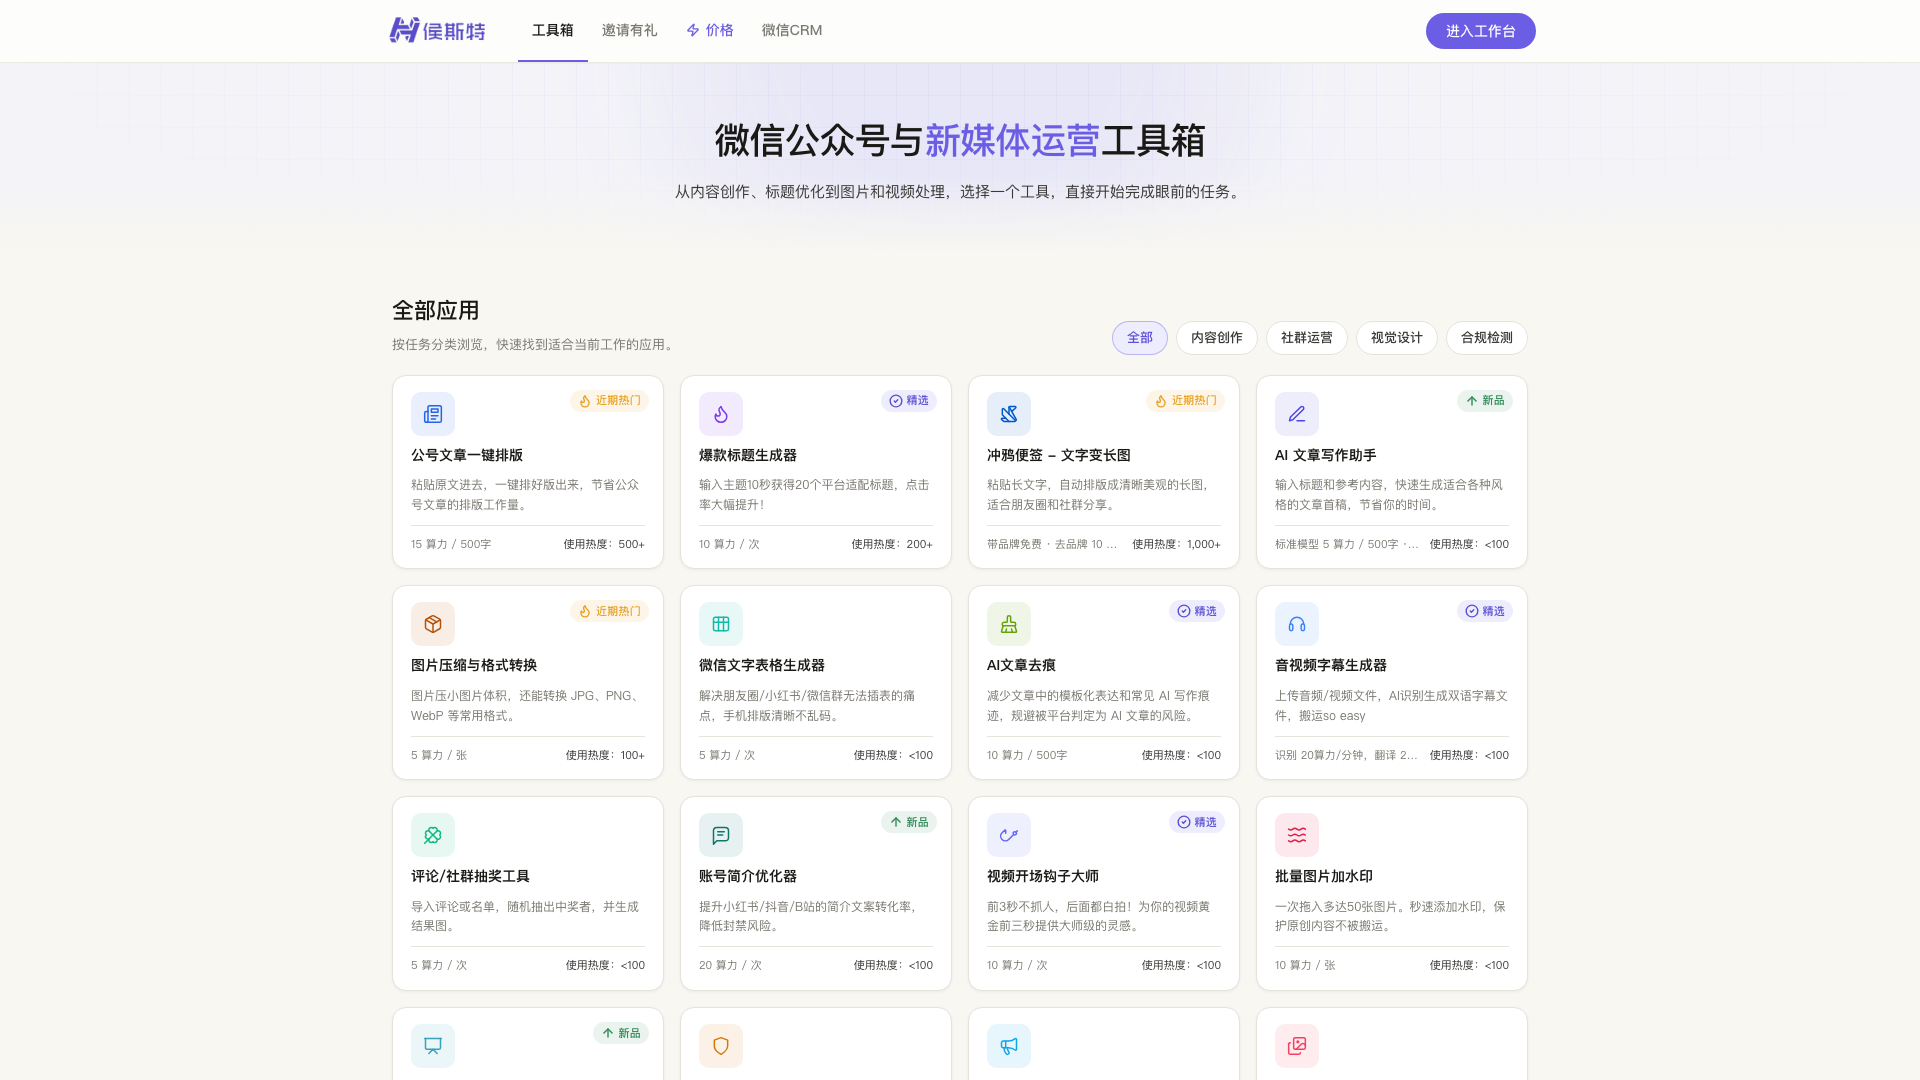Open the 公号文章一键排版 title link
Image resolution: width=1920 pixels, height=1080 pixels.
(467, 455)
